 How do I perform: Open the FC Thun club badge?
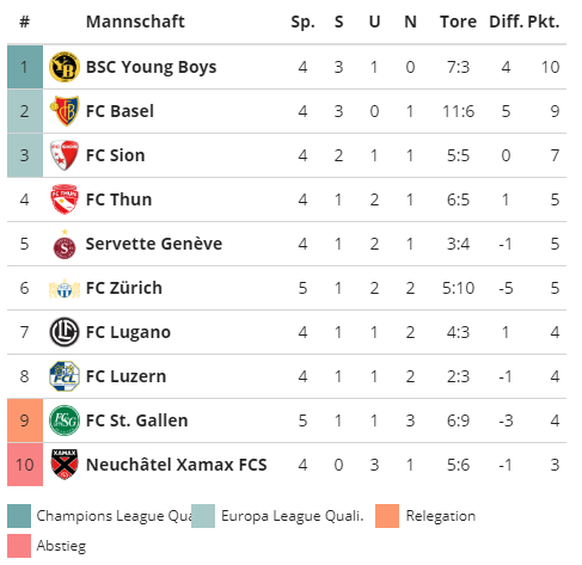tap(64, 199)
